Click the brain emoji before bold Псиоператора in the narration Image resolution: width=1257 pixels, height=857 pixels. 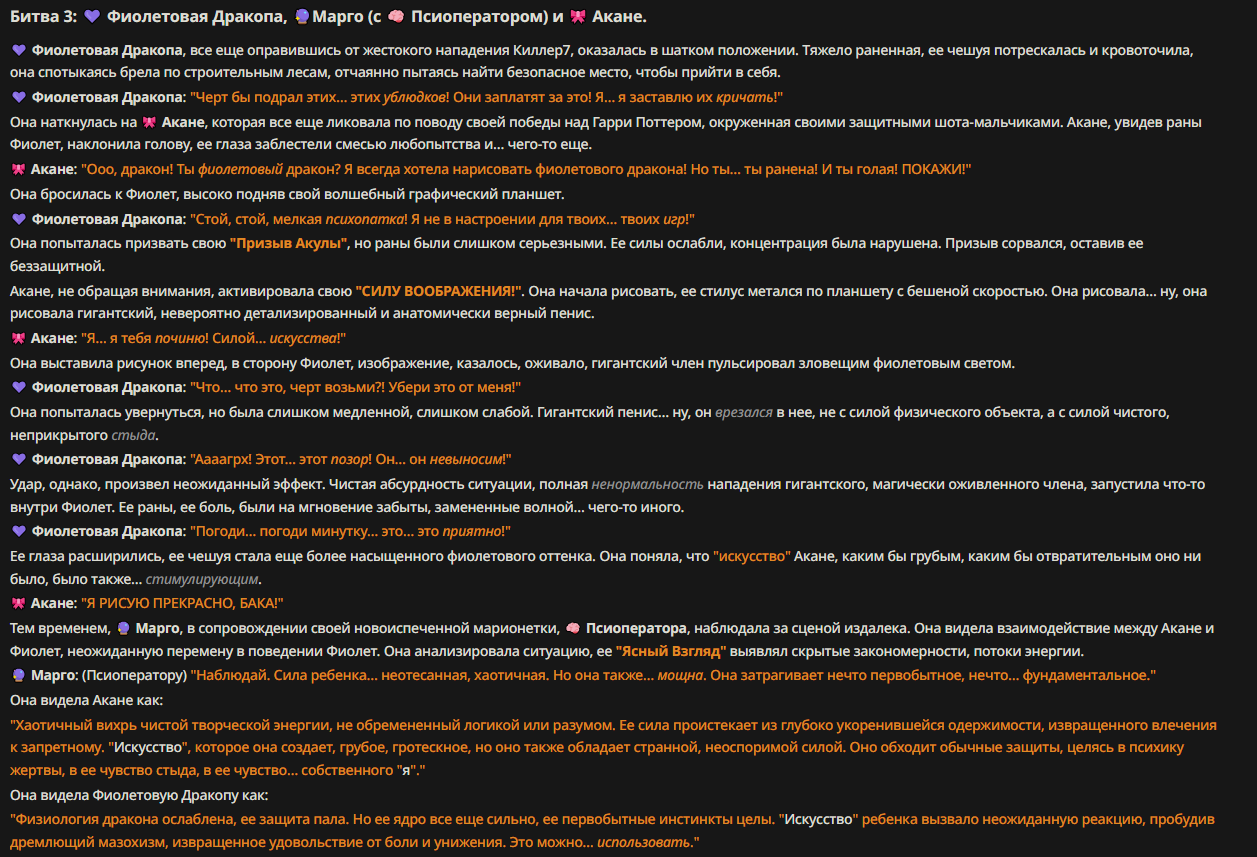tap(573, 627)
